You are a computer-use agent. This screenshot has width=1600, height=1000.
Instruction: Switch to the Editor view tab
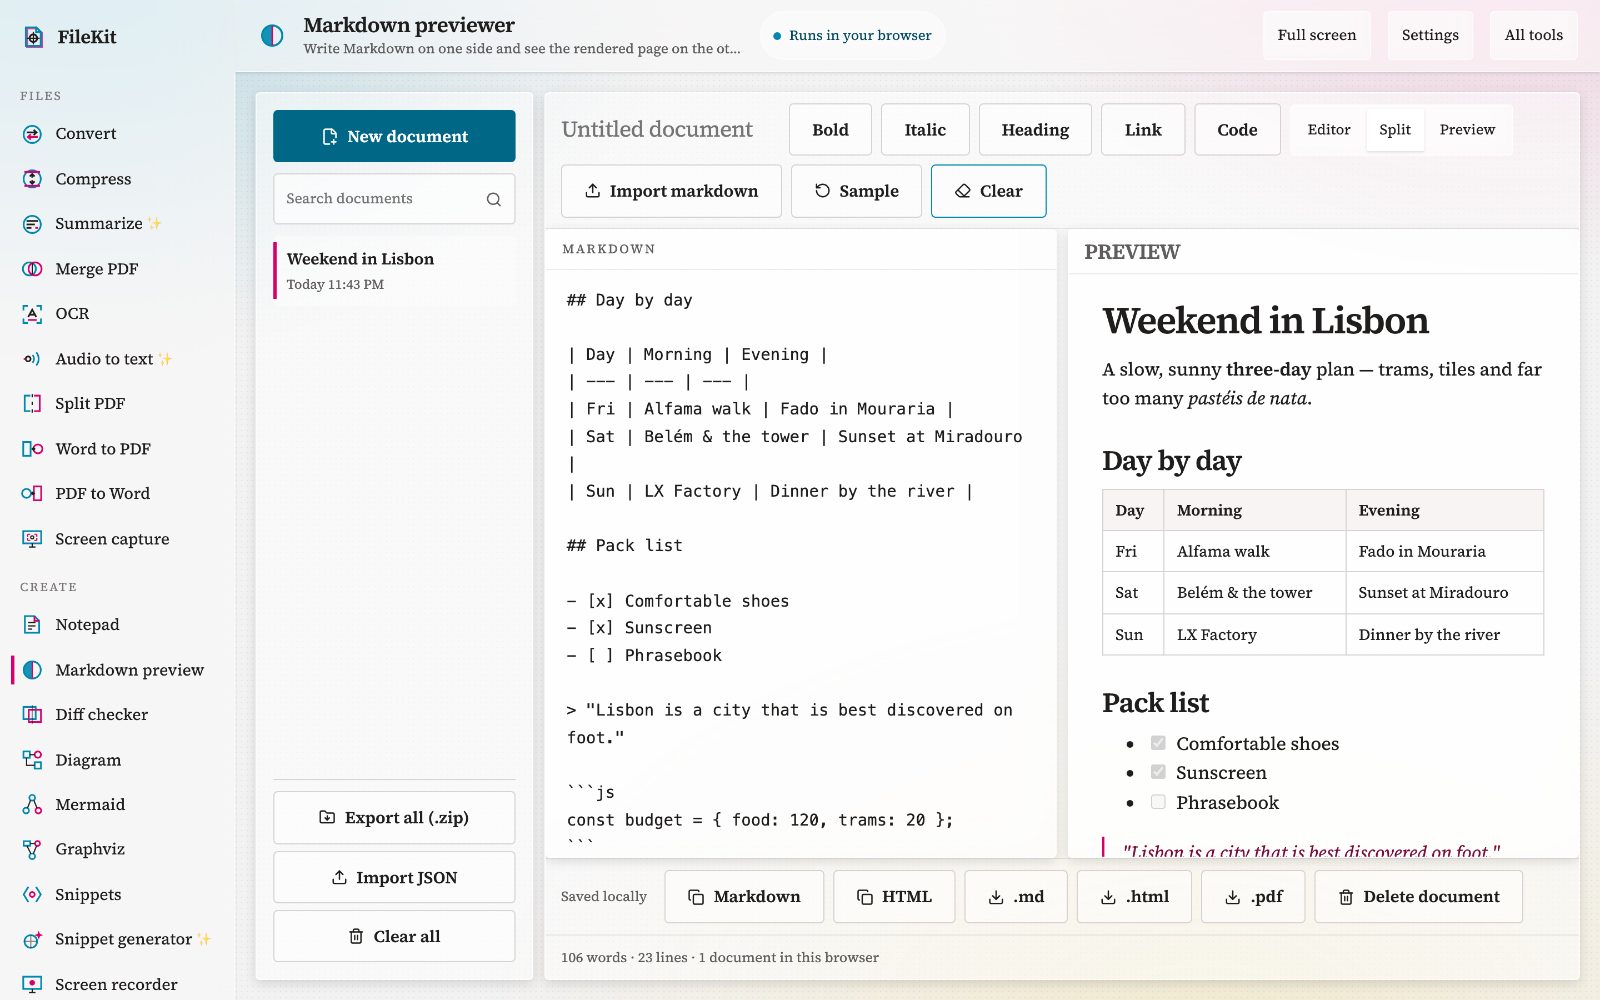(x=1329, y=130)
